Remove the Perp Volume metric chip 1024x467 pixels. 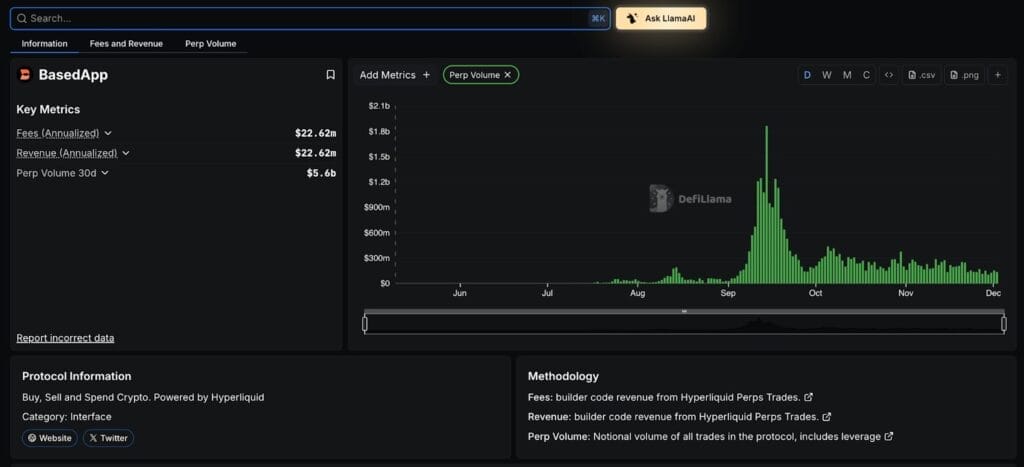[x=507, y=75]
